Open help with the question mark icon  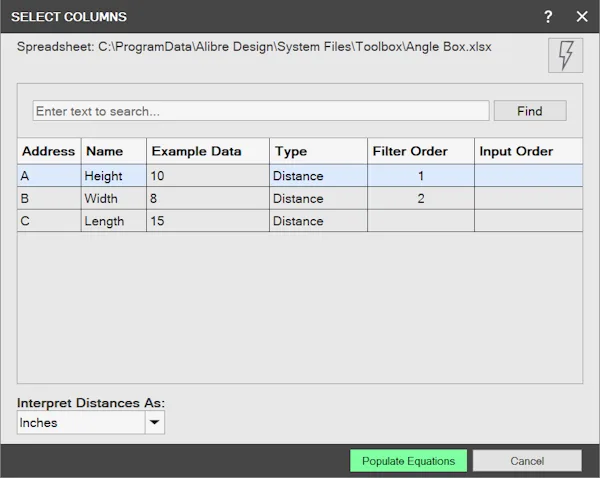(548, 16)
